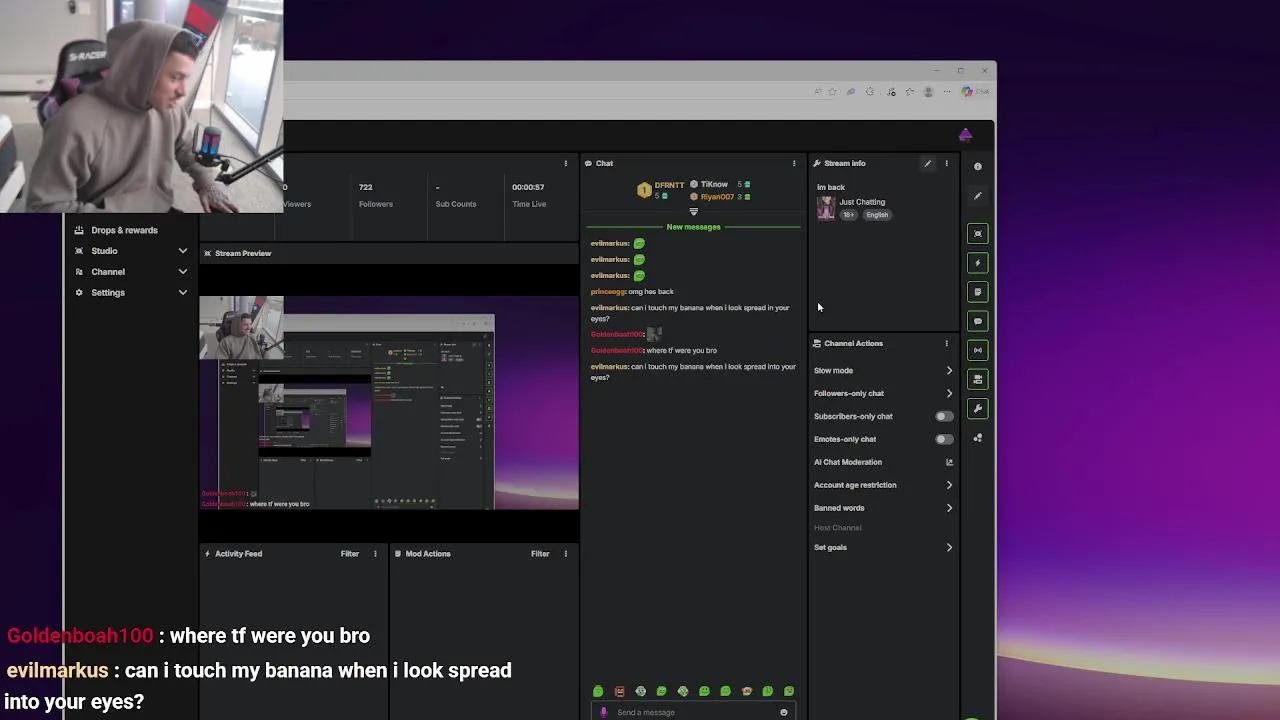Open the Copilot Chat icon in browser toolbar
Screen dimensions: 1280x720
tap(975, 91)
